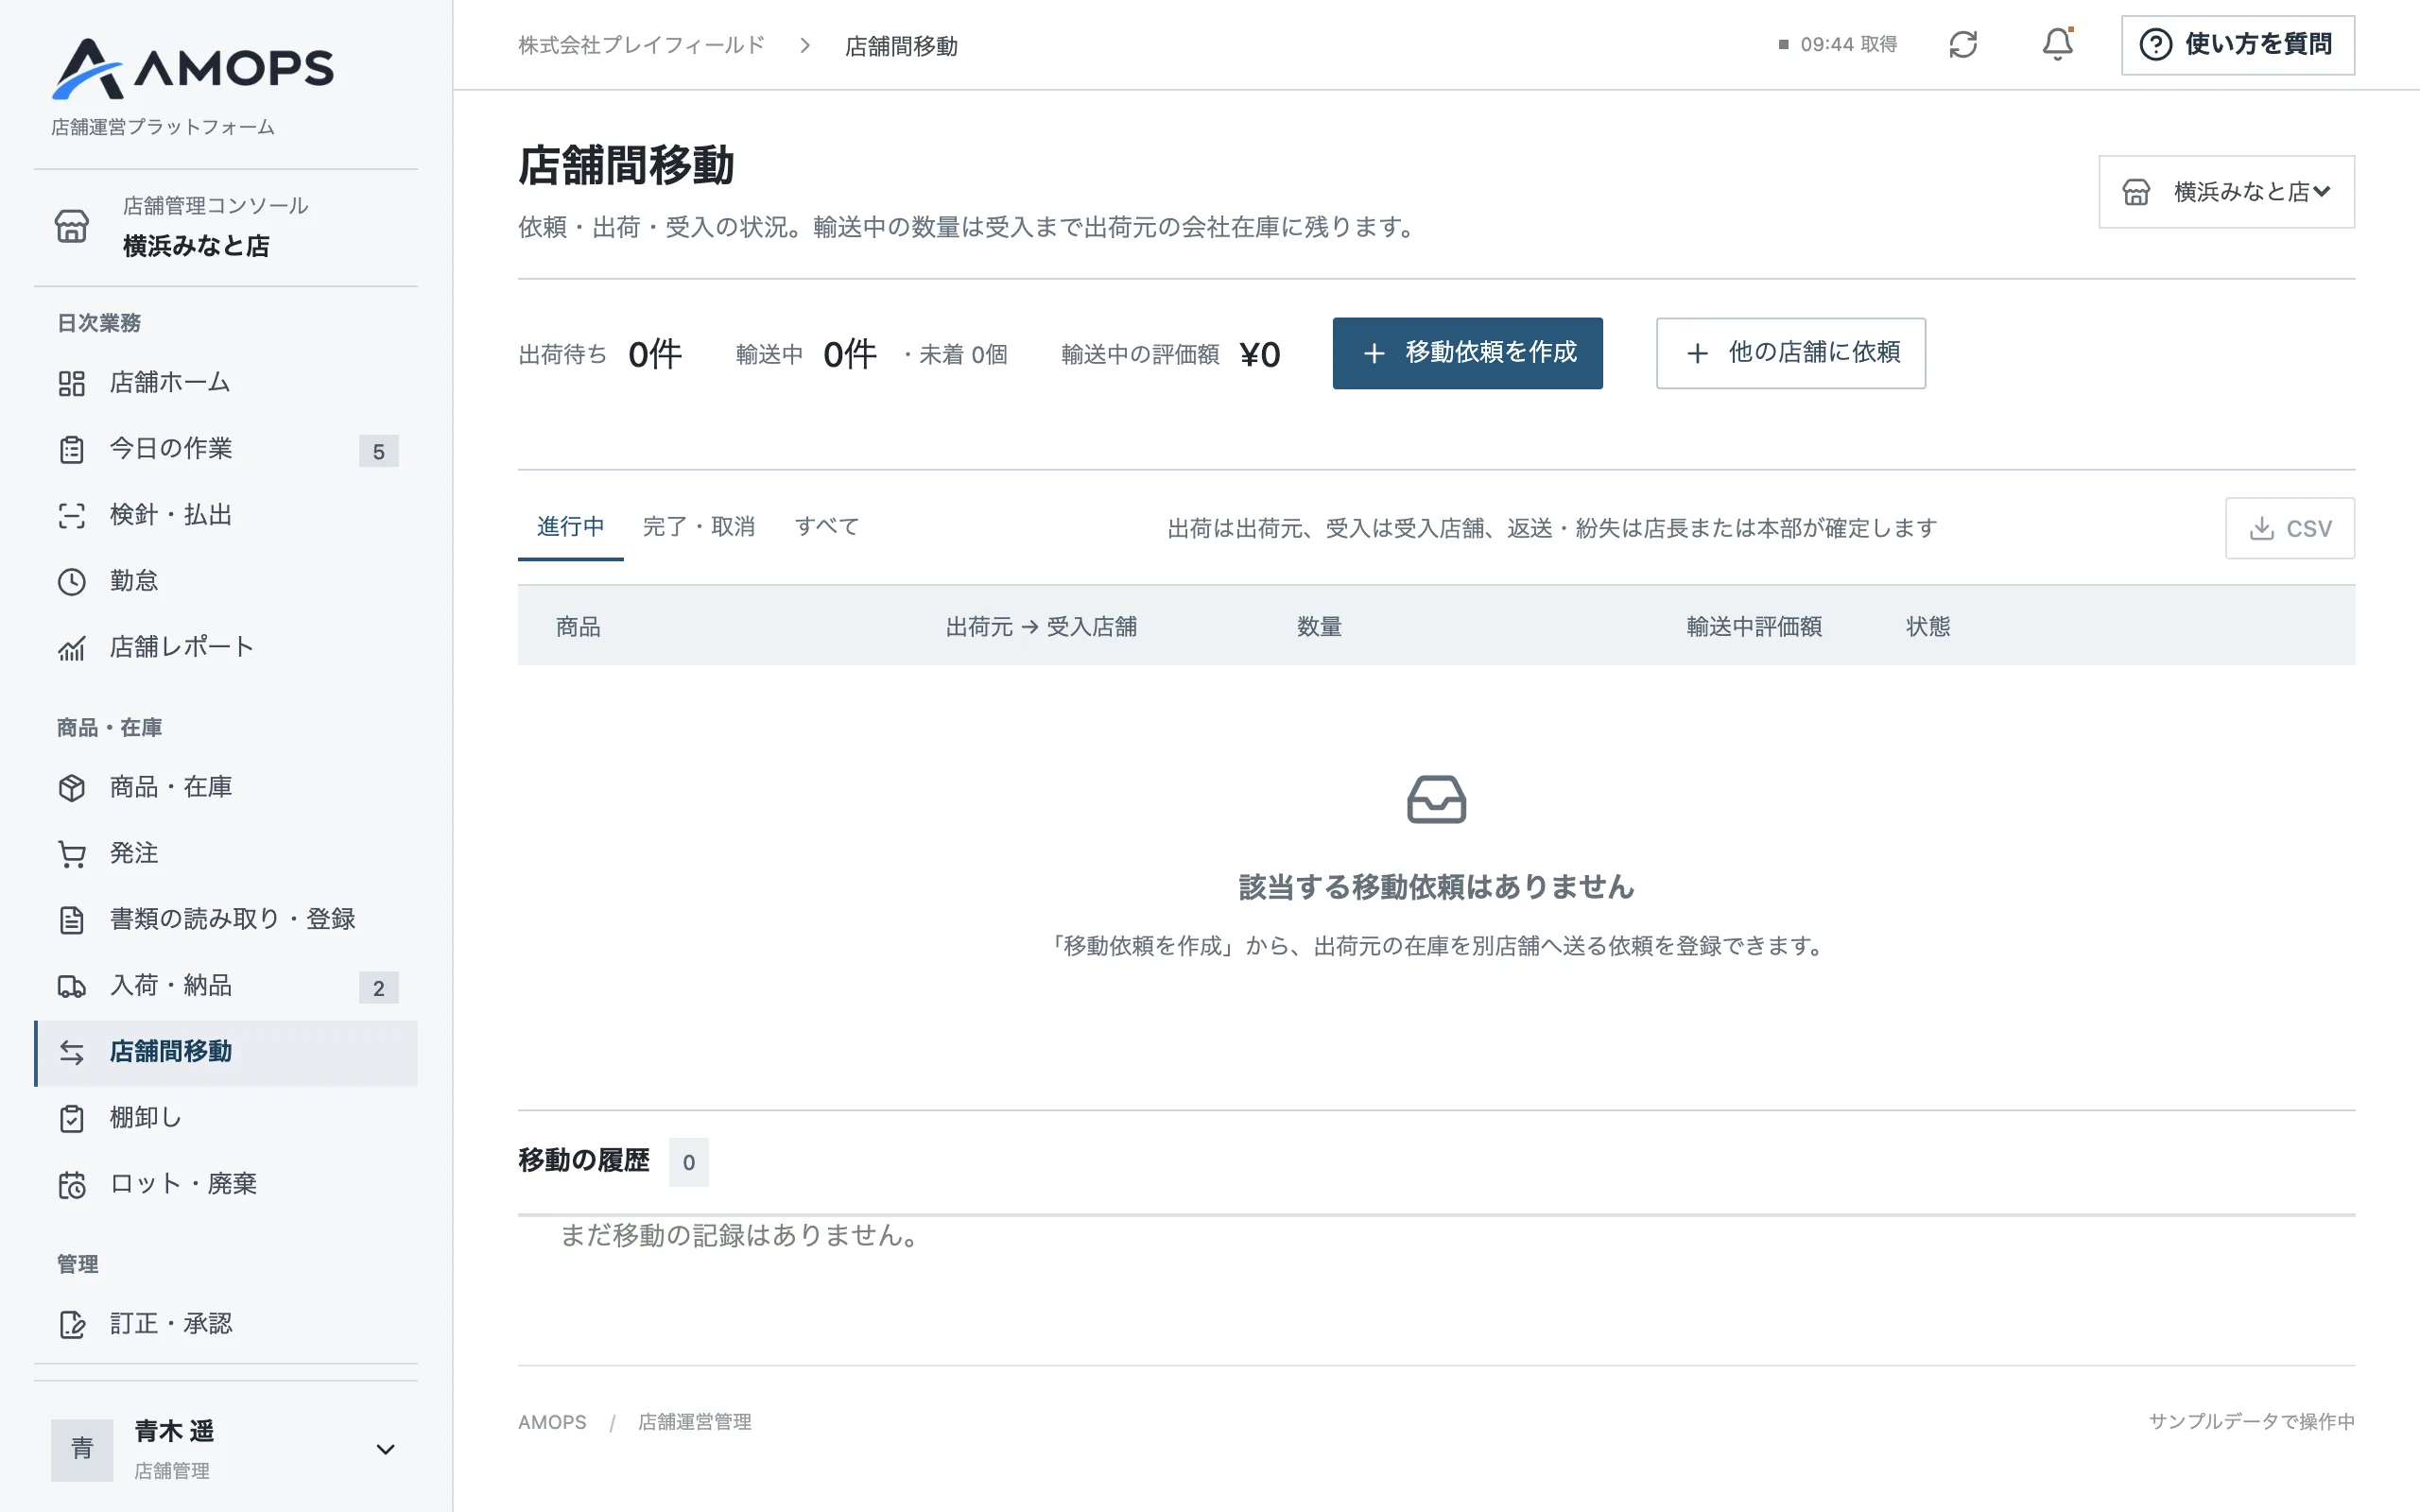This screenshot has height=1512, width=2420.
Task: Select 店舗間移動 in the sidebar
Action: (226, 1053)
